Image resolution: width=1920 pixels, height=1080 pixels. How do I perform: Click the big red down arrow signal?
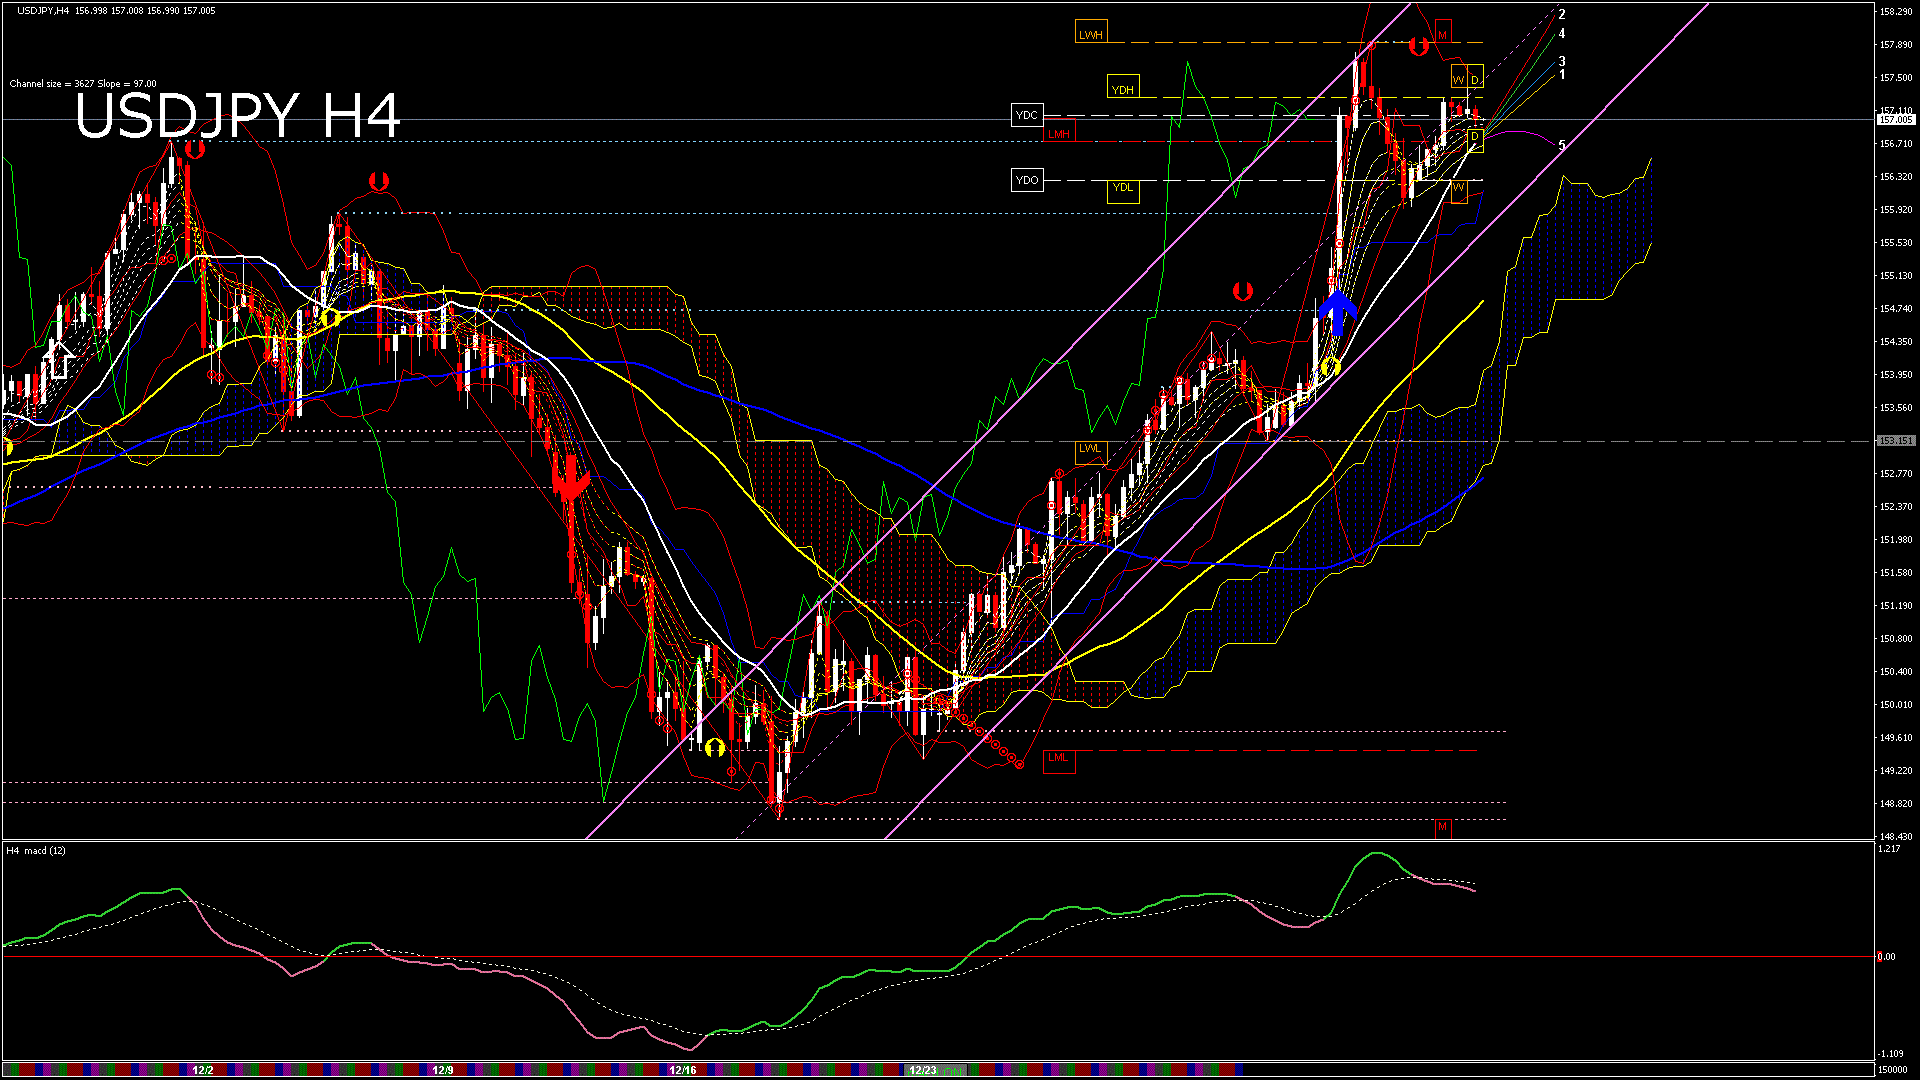click(x=570, y=480)
